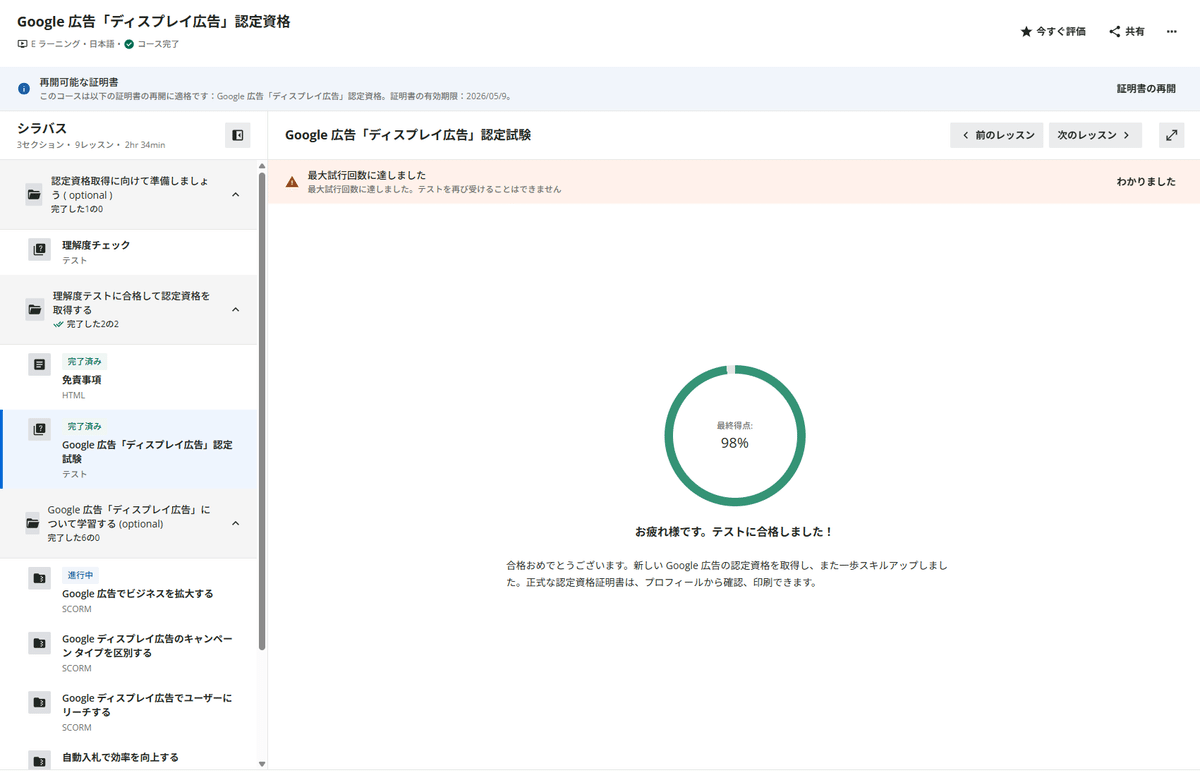Go to next lesson with 次のレッスン

click(1095, 135)
